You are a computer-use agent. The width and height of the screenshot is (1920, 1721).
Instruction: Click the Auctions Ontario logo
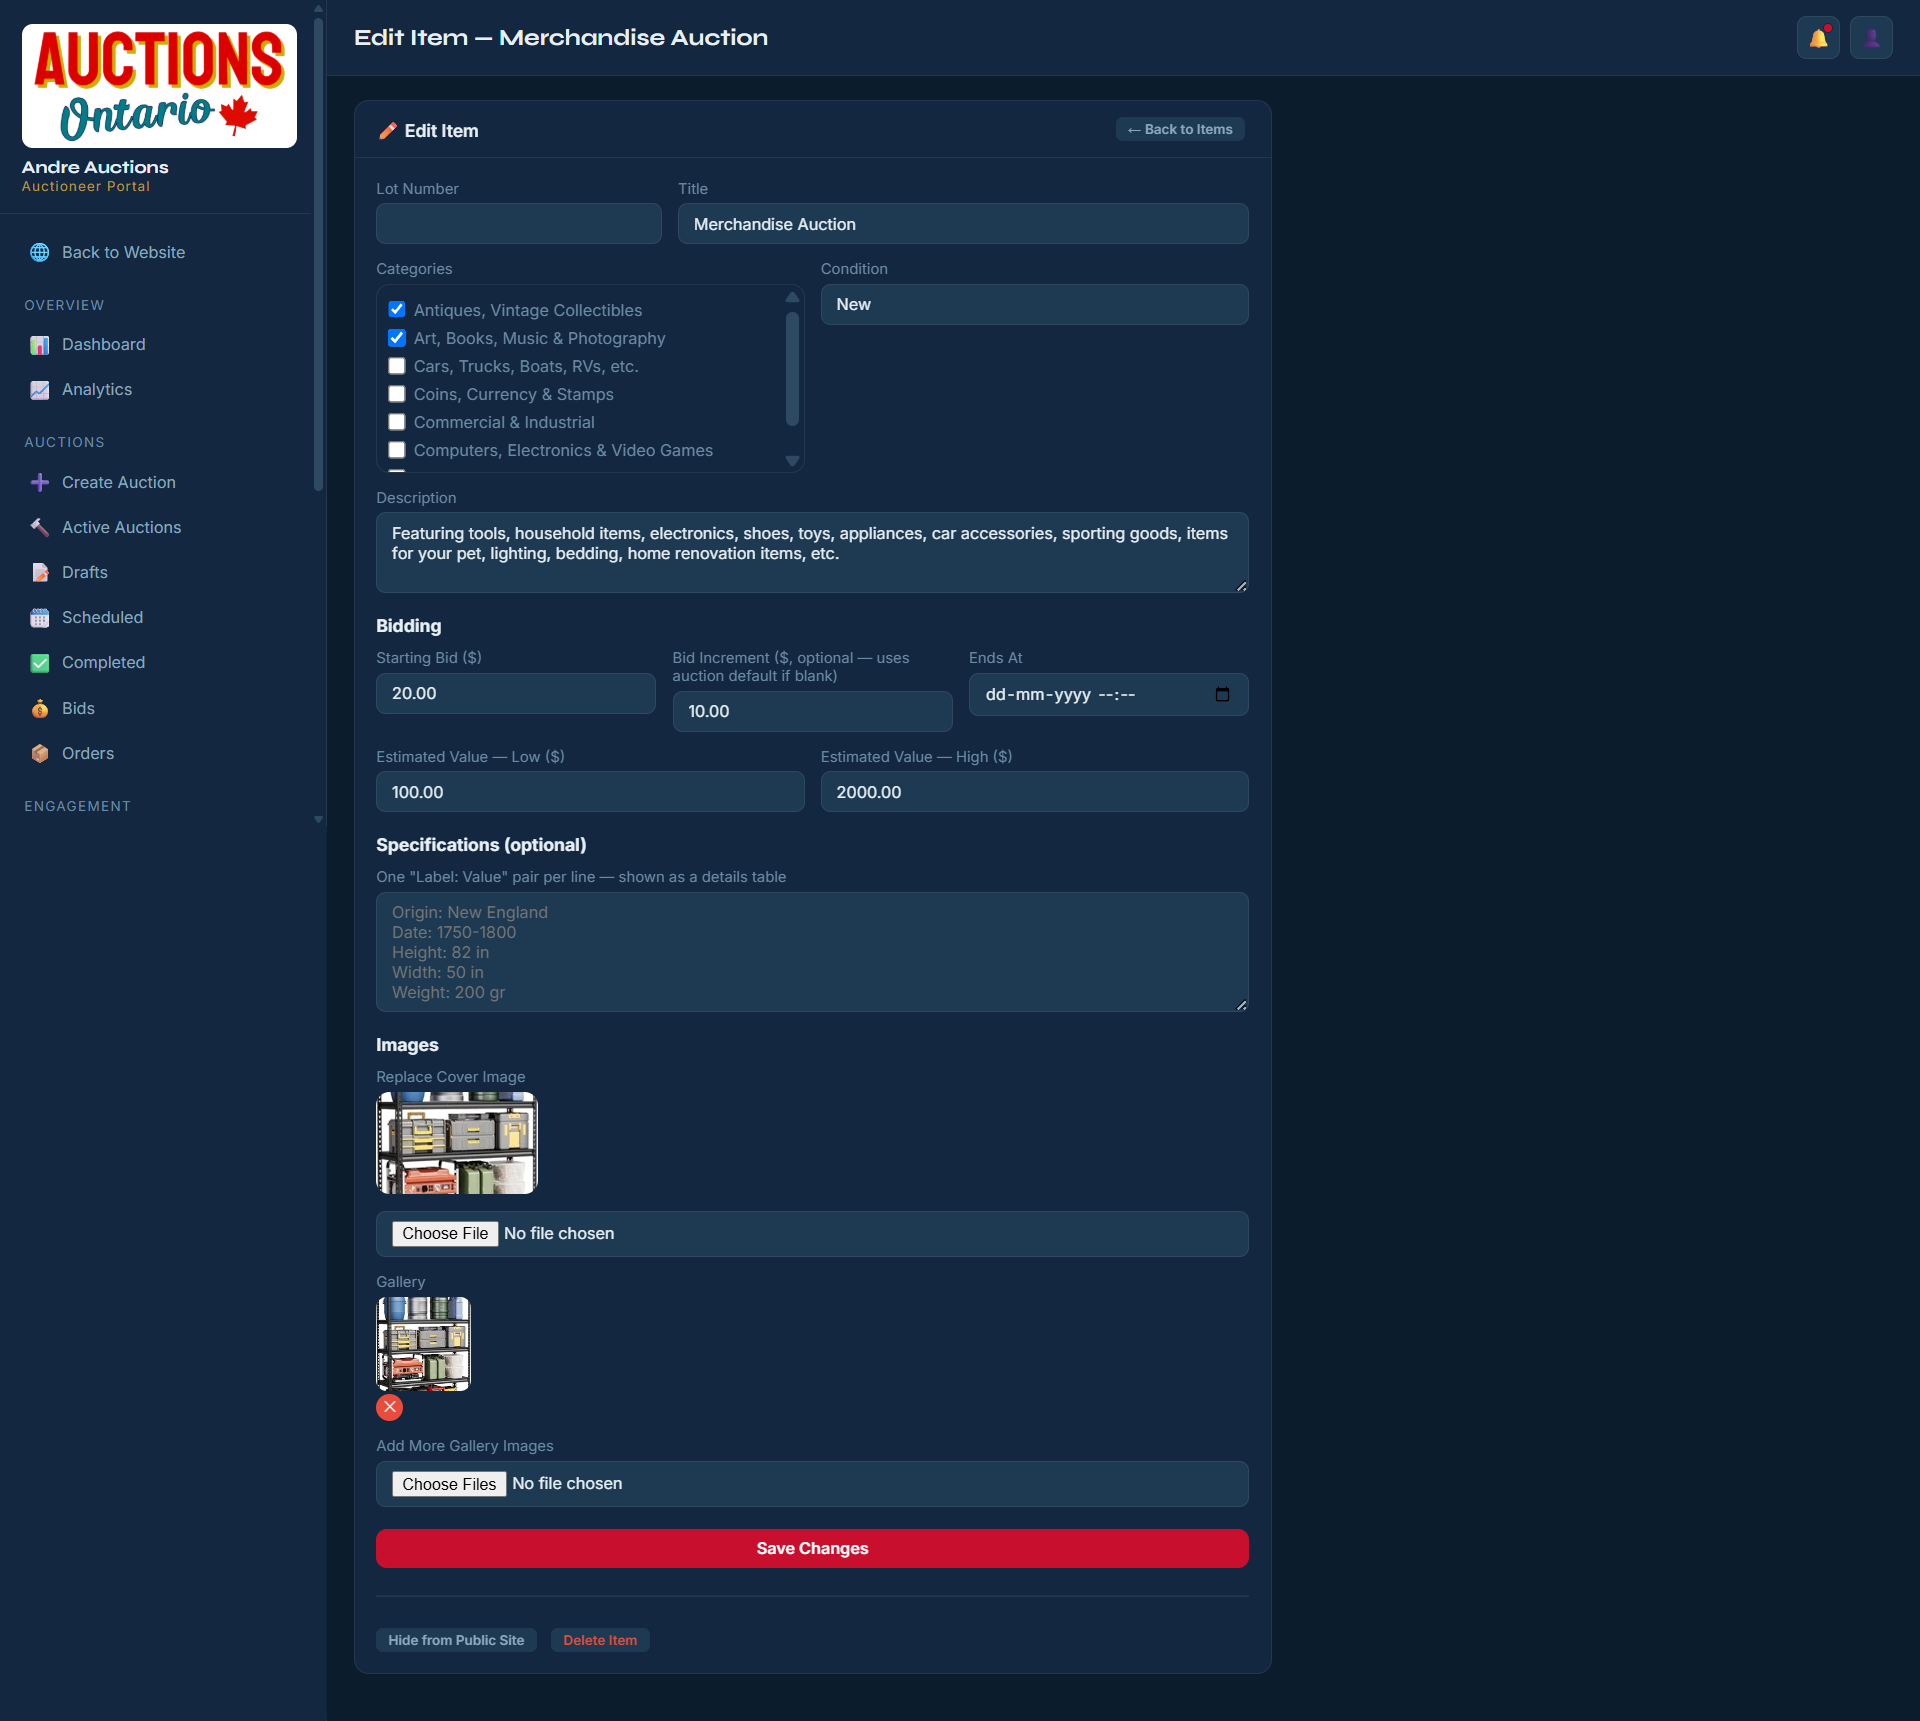pyautogui.click(x=159, y=86)
